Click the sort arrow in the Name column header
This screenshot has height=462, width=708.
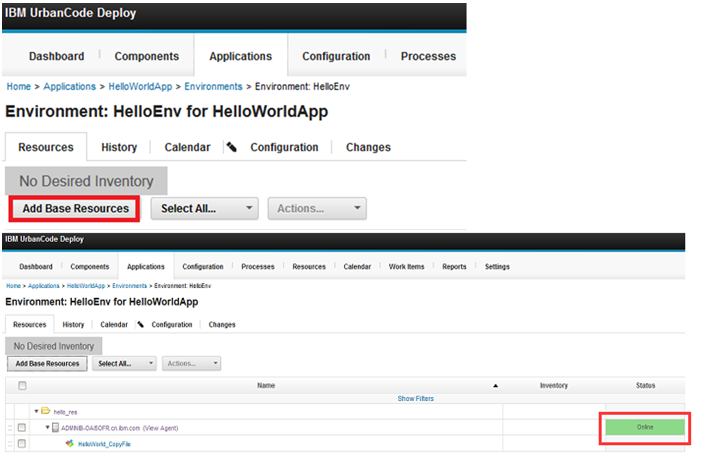pyautogui.click(x=495, y=386)
